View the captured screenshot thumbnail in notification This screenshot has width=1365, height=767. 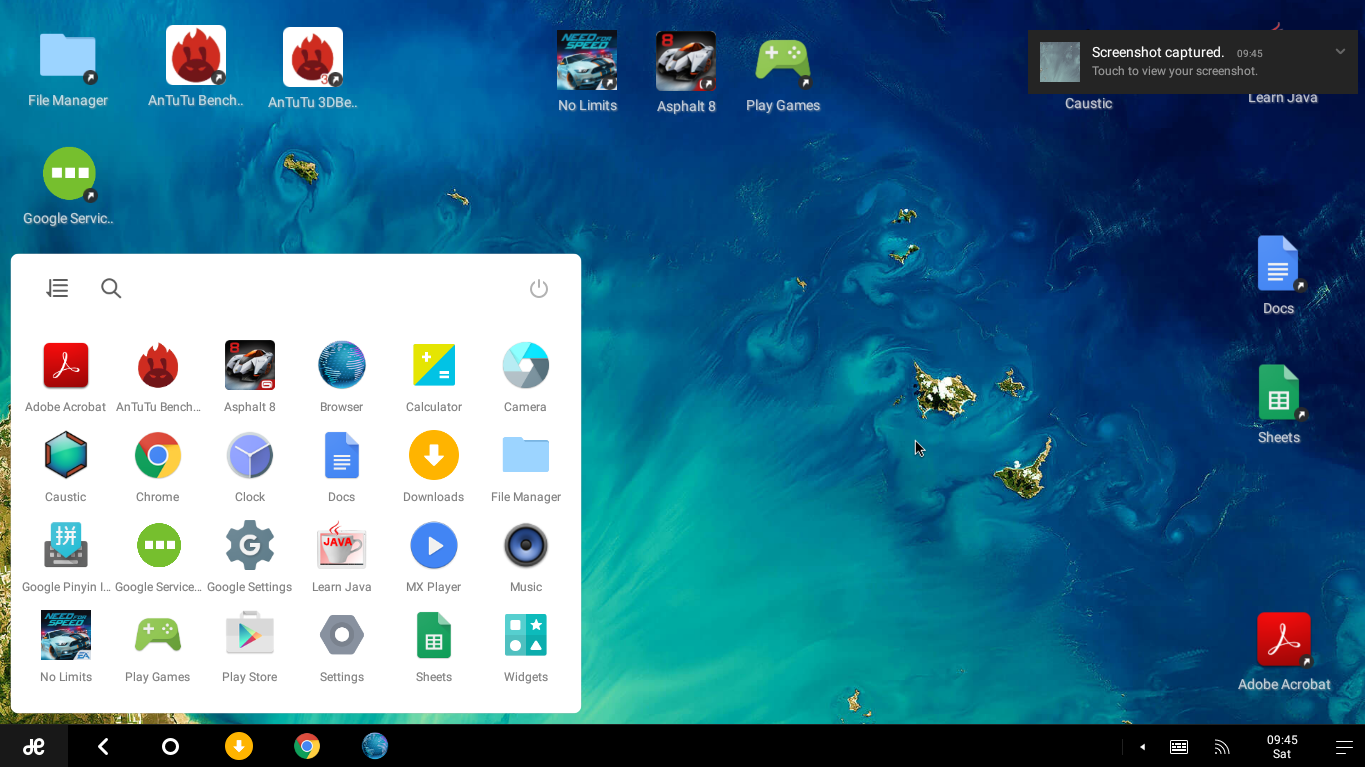tap(1060, 62)
